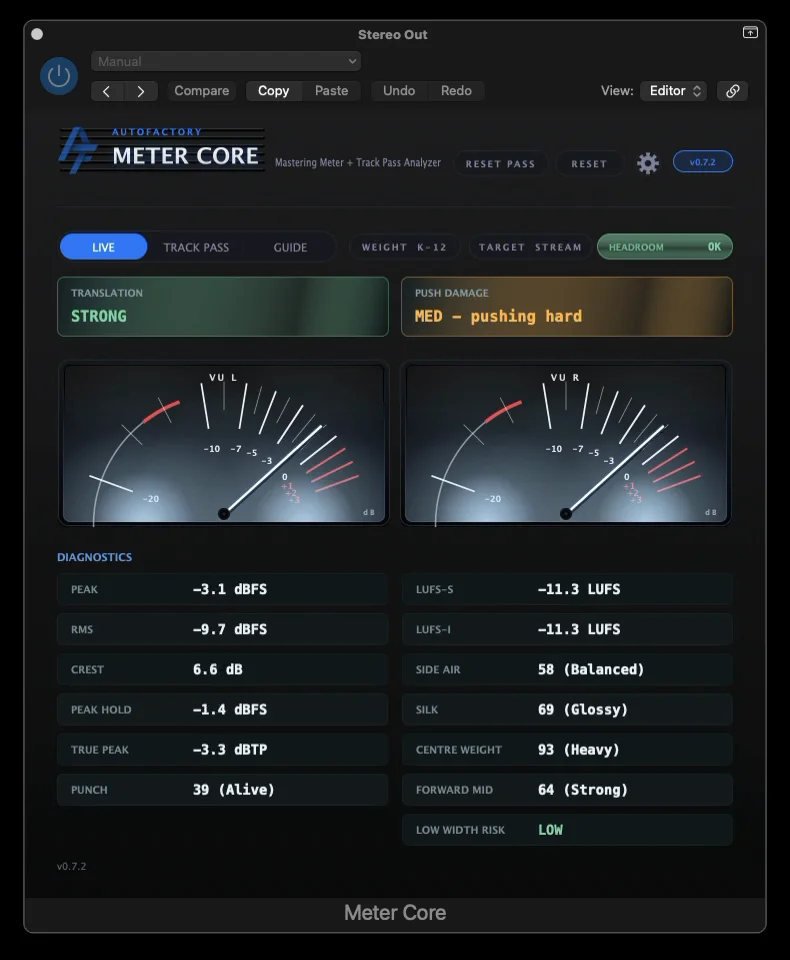
Task: Click the LOW WIDTH RISK LOW row
Action: [567, 830]
